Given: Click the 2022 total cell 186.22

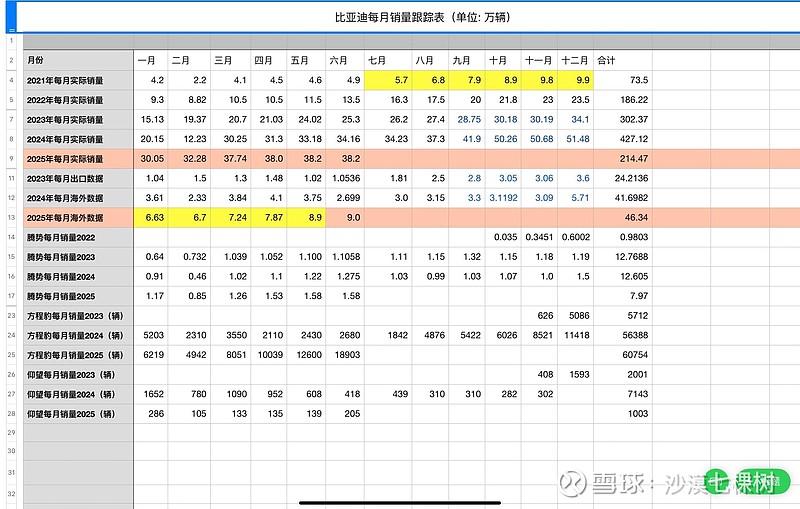Looking at the screenshot, I should [623, 100].
